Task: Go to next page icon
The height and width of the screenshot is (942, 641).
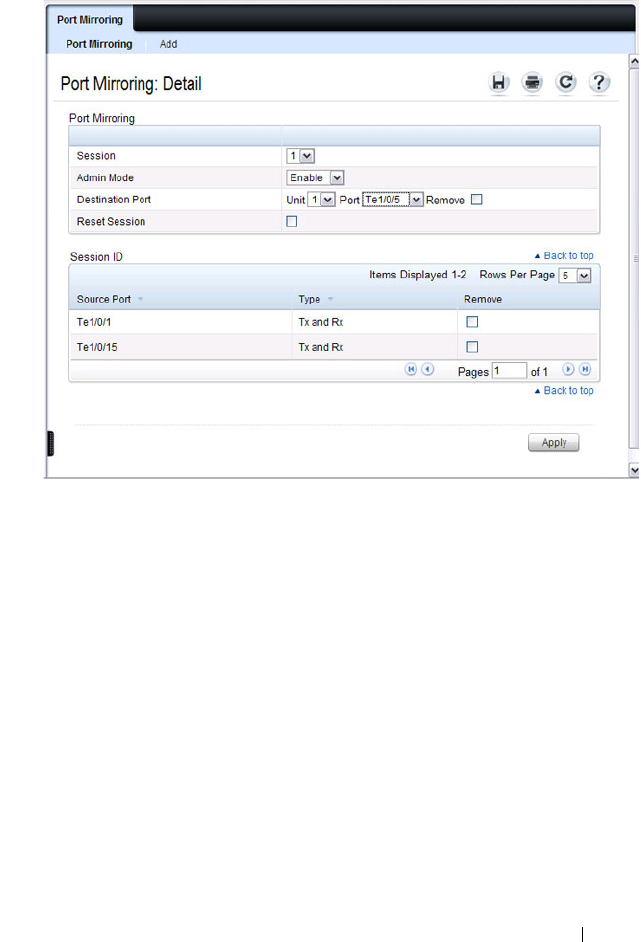Action: click(x=568, y=369)
